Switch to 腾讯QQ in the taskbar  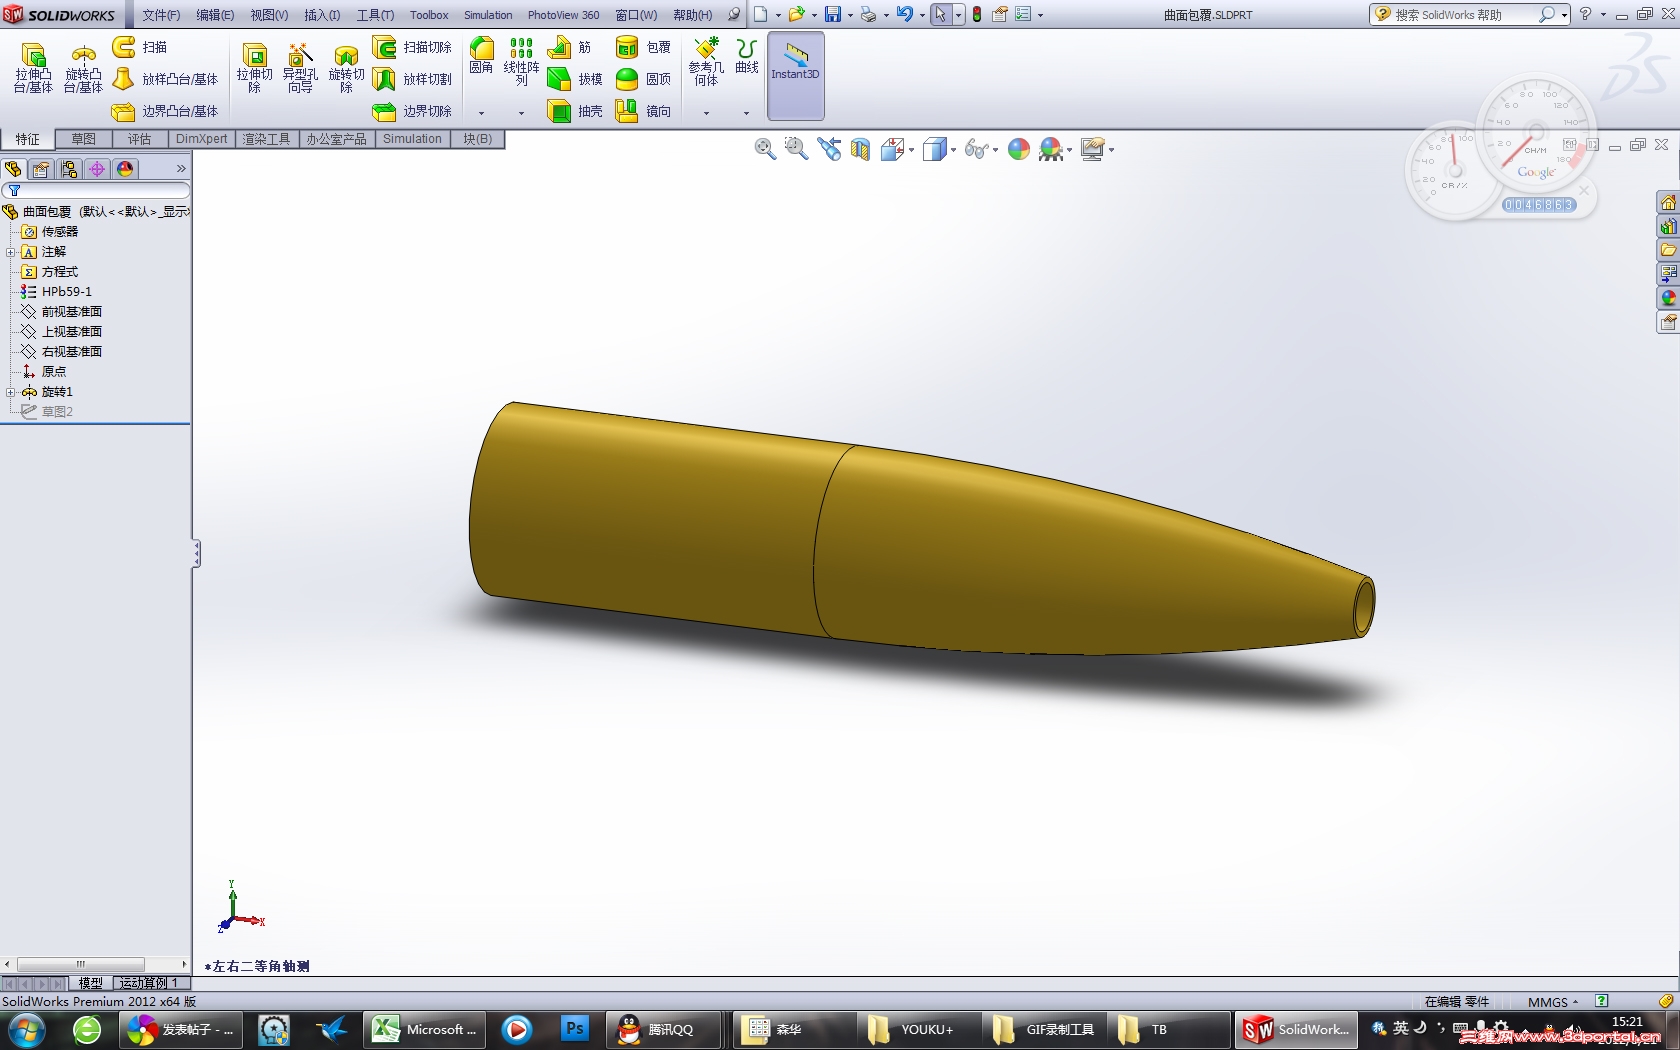(662, 1029)
